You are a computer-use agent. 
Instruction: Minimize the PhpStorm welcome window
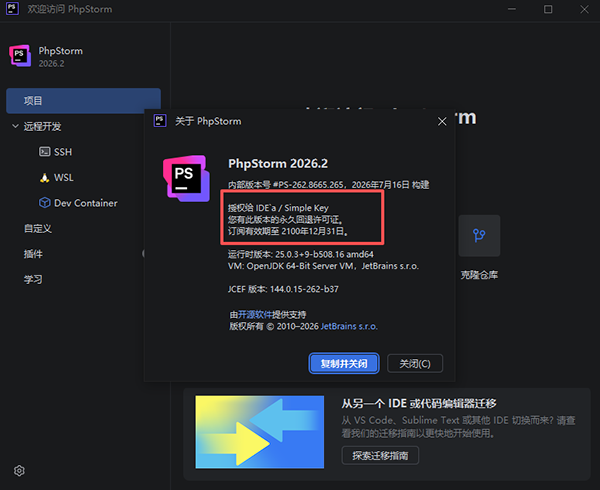pyautogui.click(x=512, y=9)
